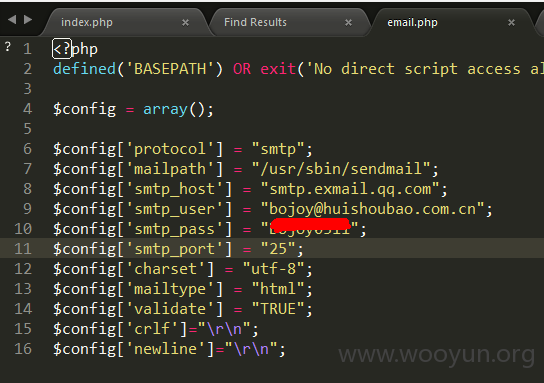Click the 'validate' config key
The width and height of the screenshot is (544, 383).
tap(170, 309)
